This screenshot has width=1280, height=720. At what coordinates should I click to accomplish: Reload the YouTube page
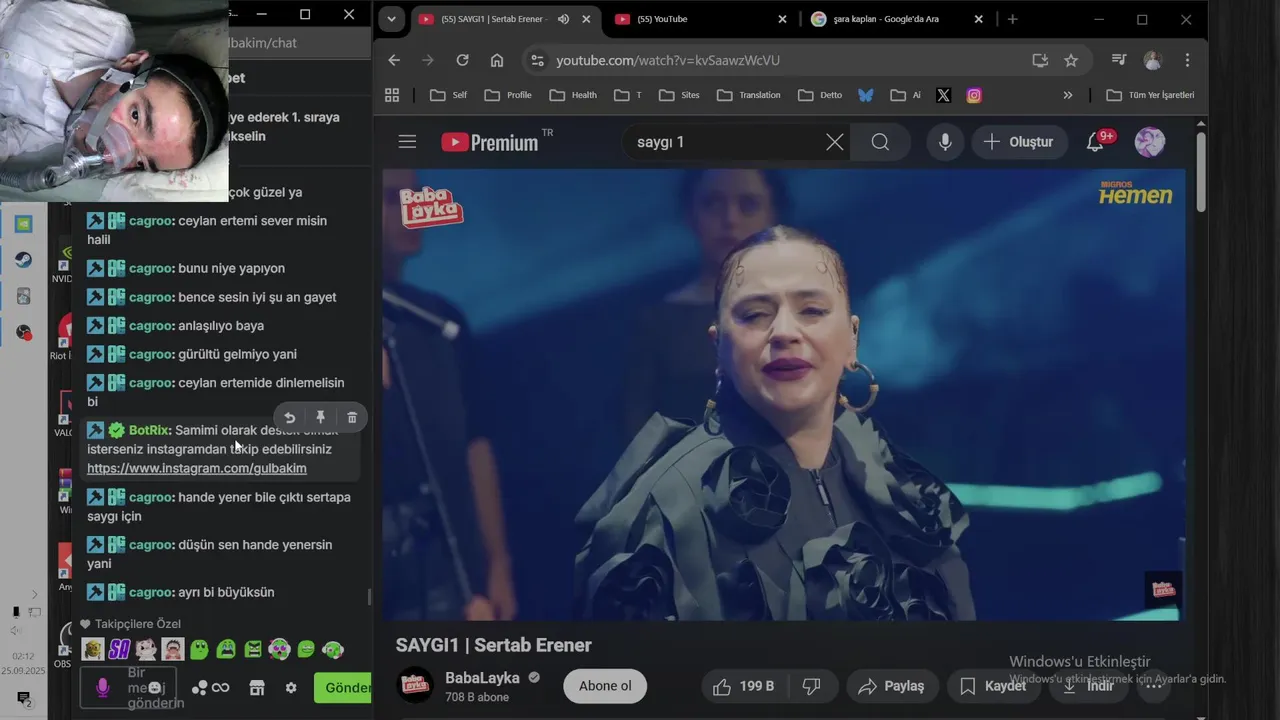[462, 60]
